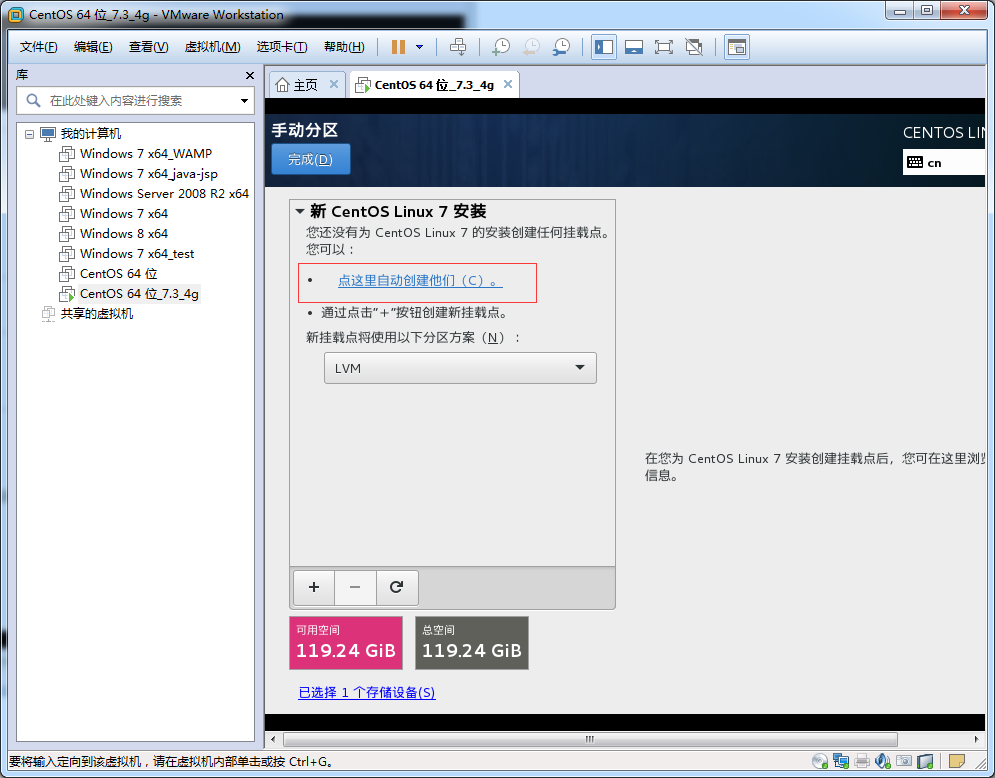Click the VMware Workstation title bar icon
Image resolution: width=995 pixels, height=778 pixels.
16,14
